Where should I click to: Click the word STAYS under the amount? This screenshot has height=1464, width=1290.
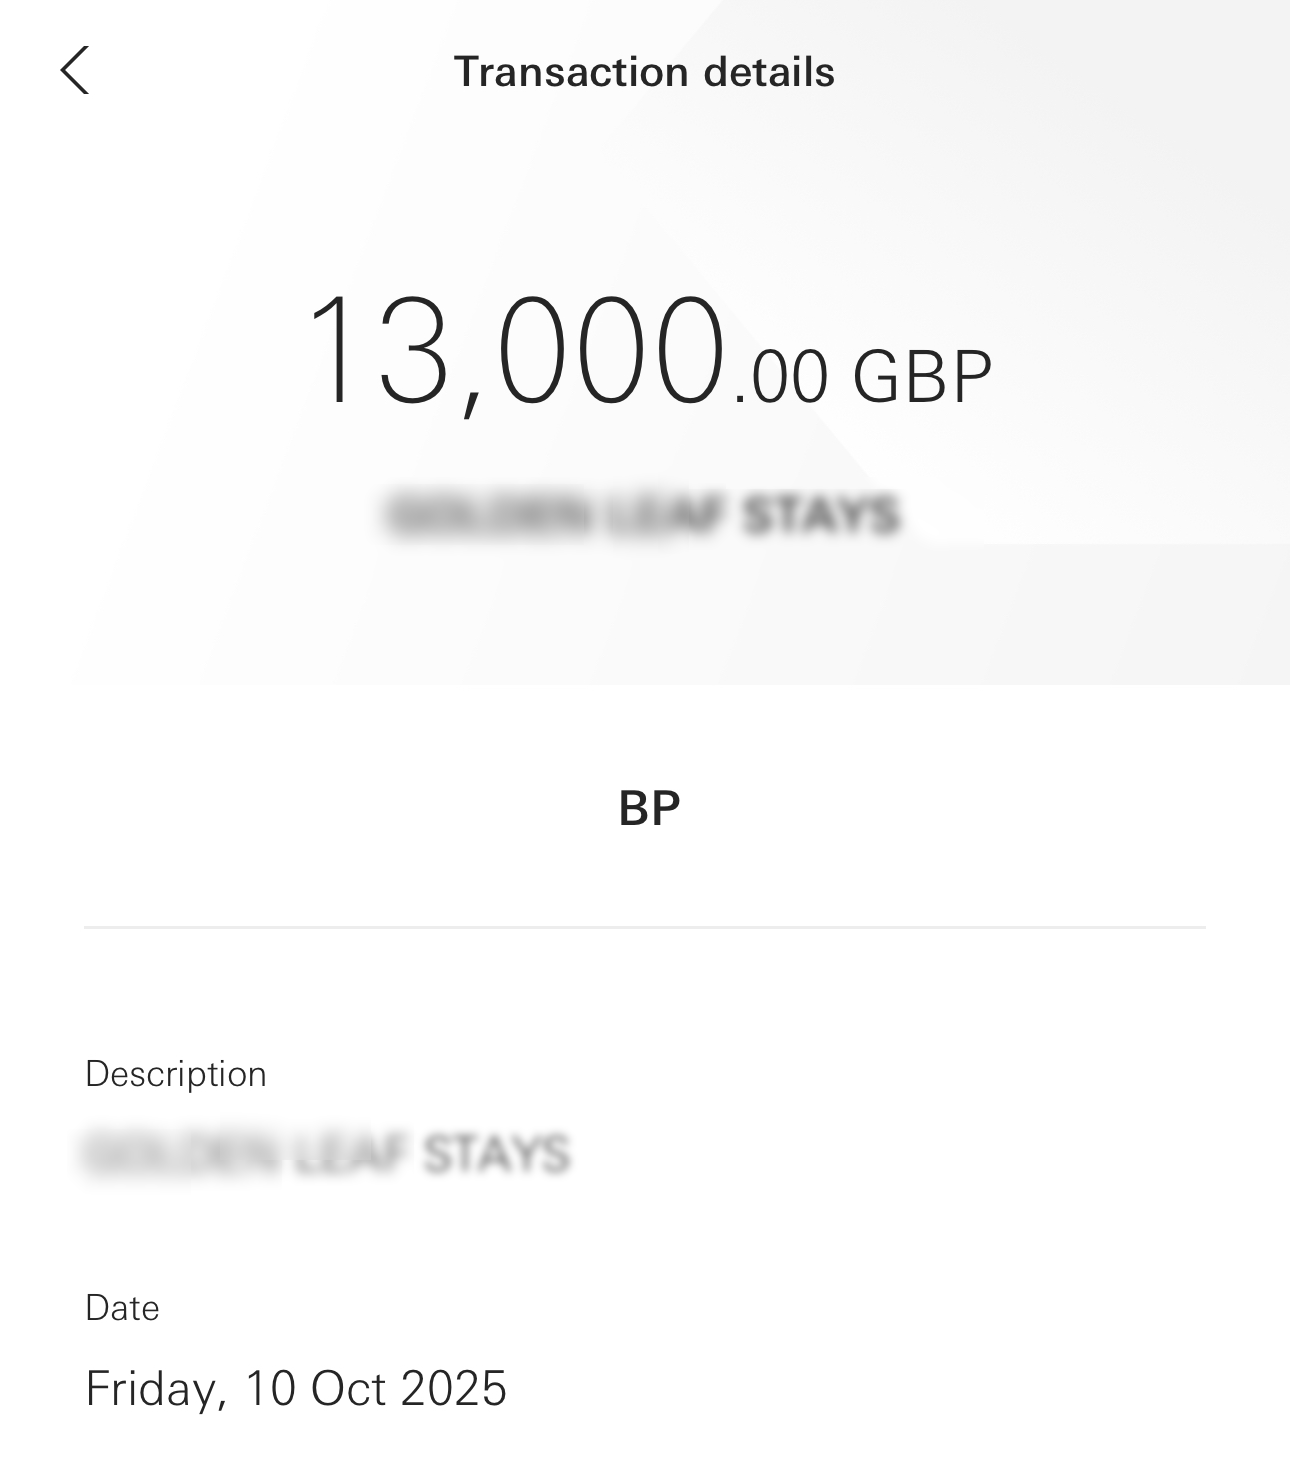pyautogui.click(x=821, y=516)
